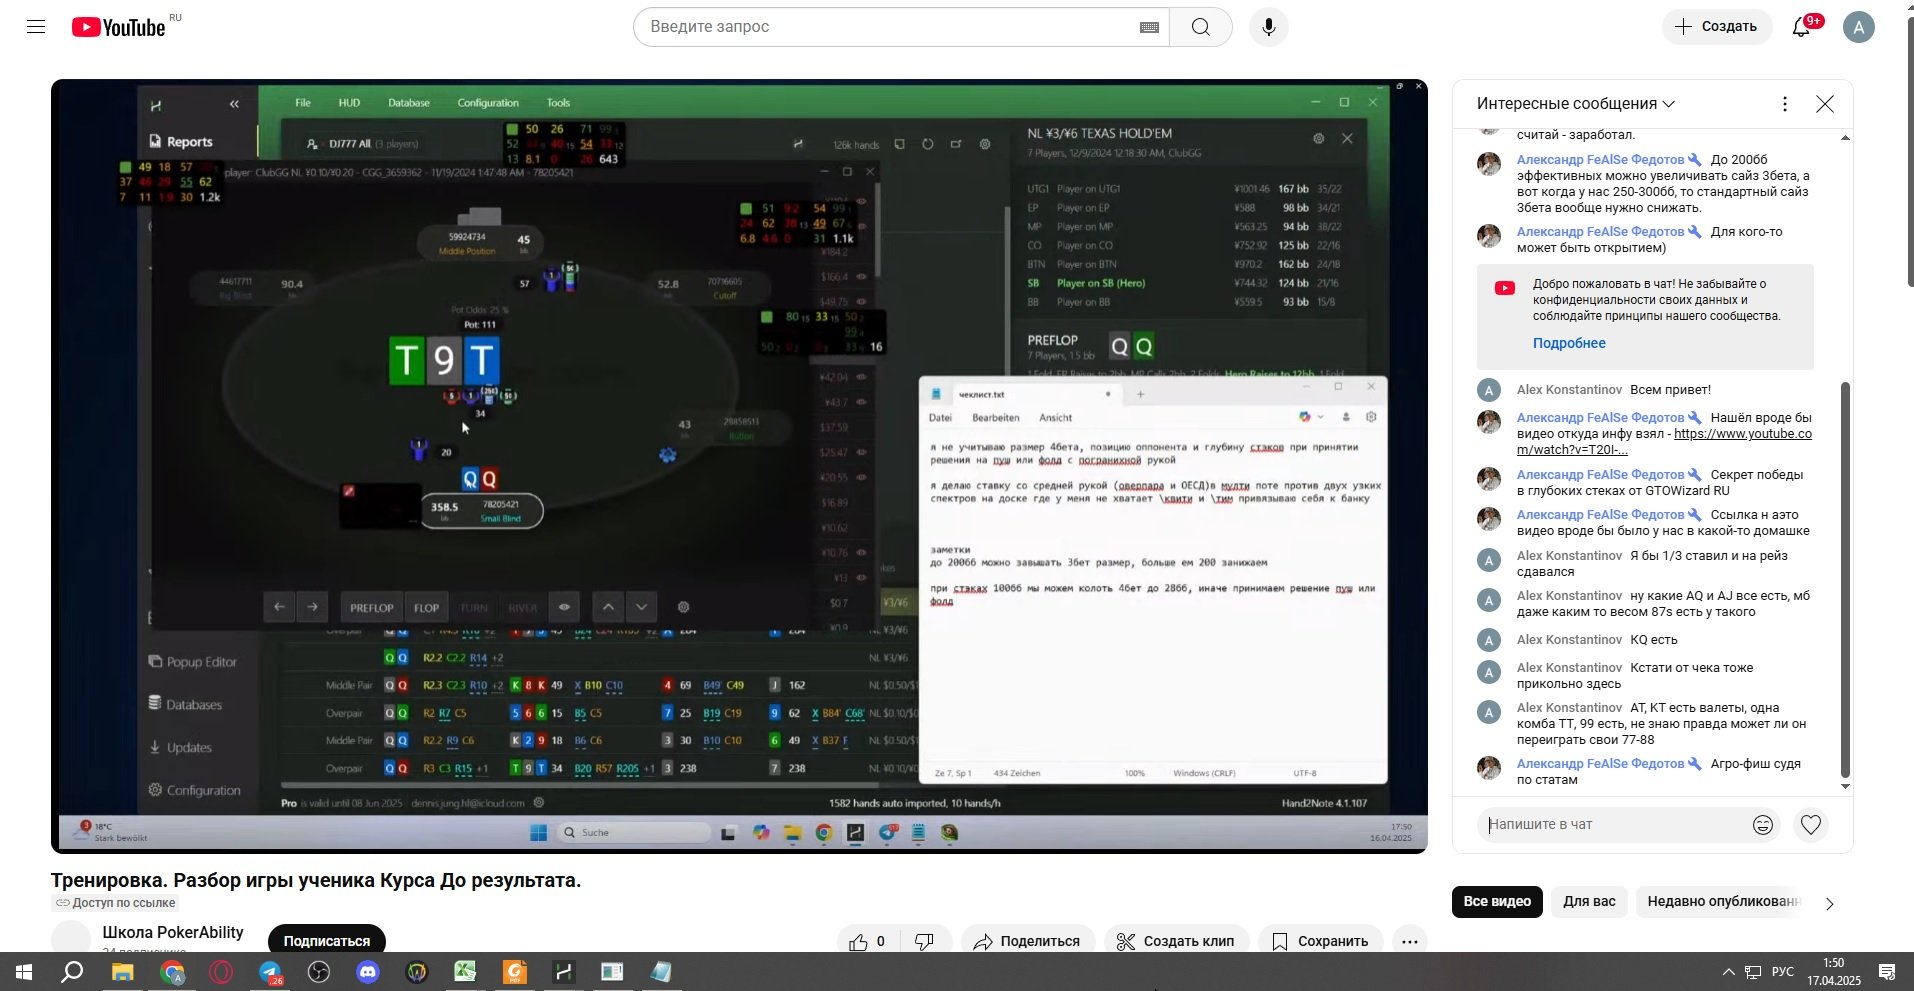Start voice search with the microphone icon

1268,27
